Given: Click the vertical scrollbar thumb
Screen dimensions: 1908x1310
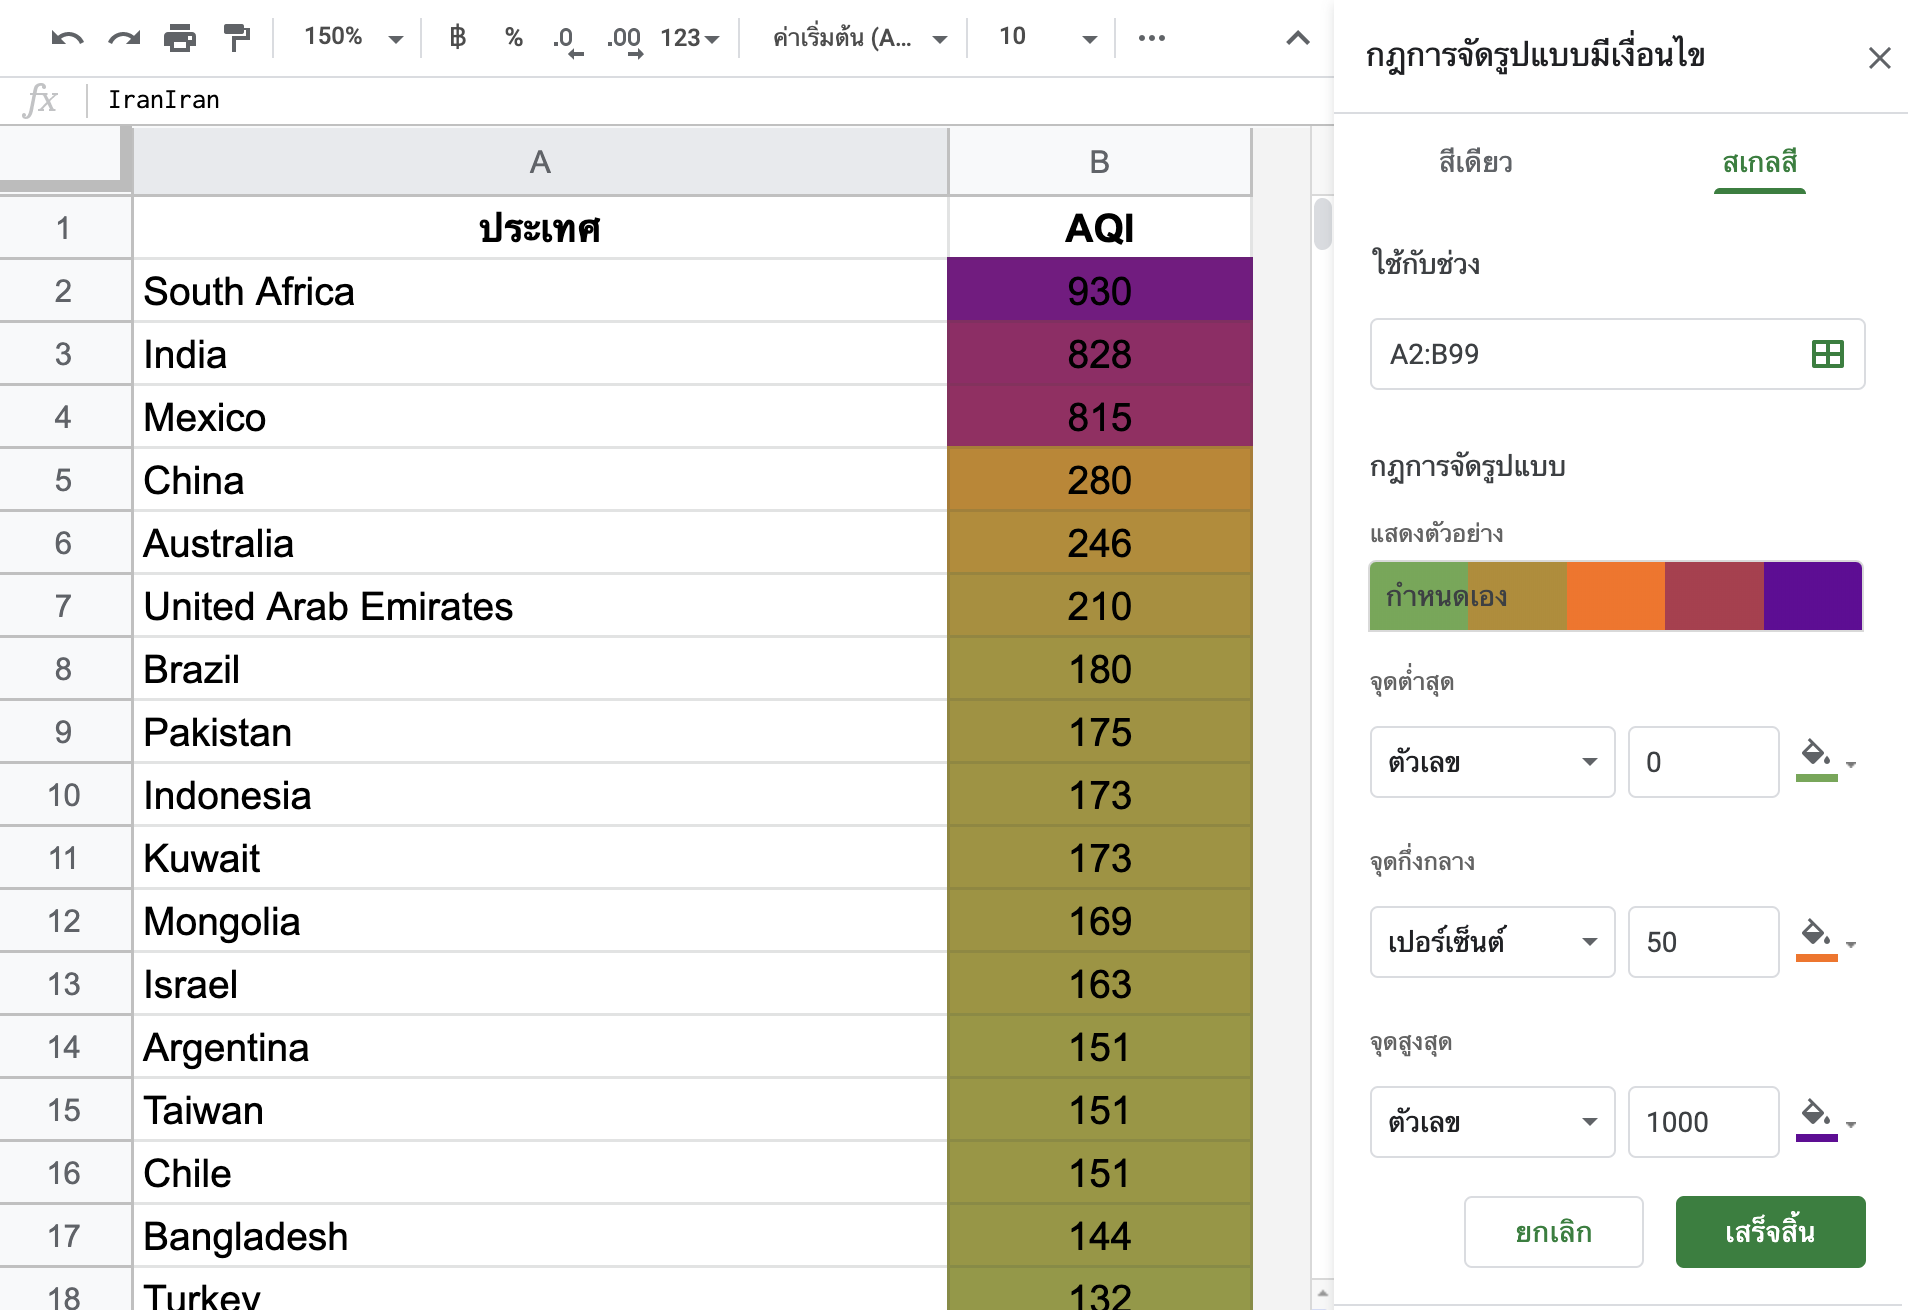Looking at the screenshot, I should coord(1322,224).
